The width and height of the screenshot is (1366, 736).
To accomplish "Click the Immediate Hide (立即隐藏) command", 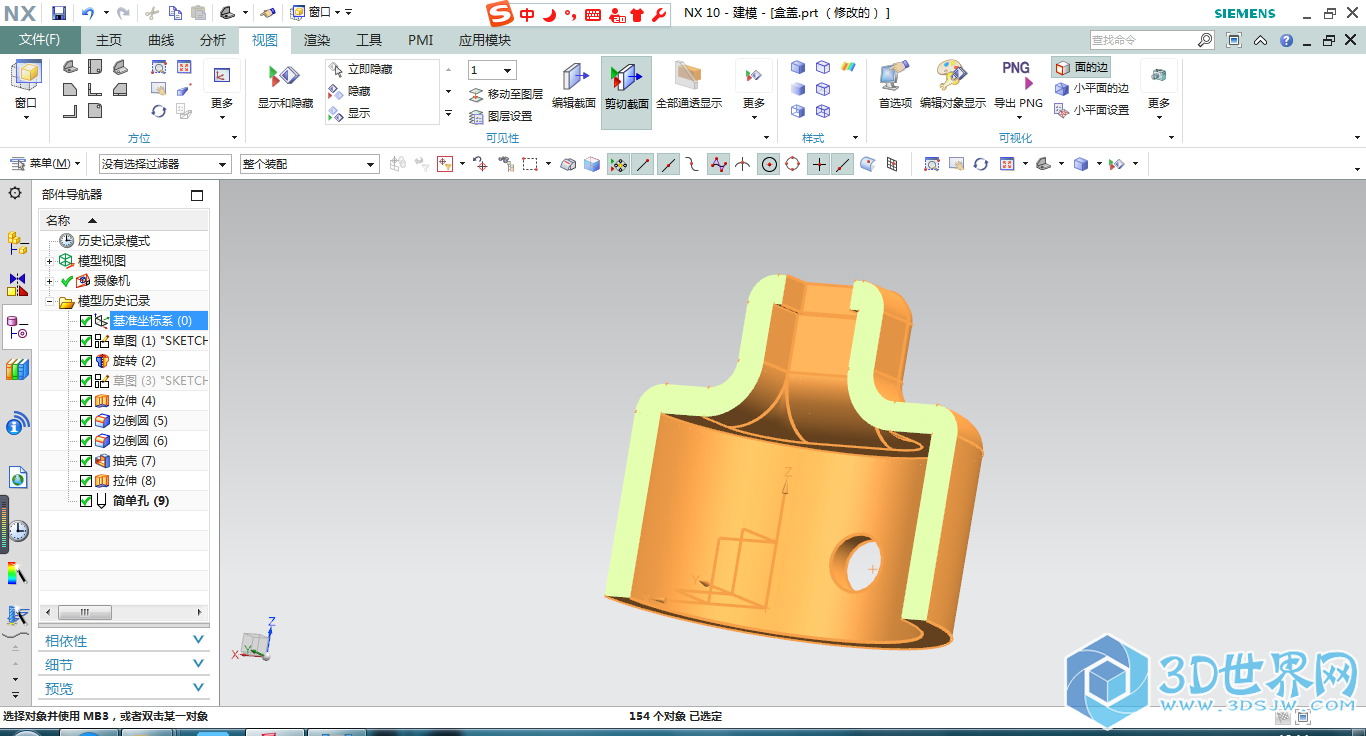I will [x=360, y=69].
